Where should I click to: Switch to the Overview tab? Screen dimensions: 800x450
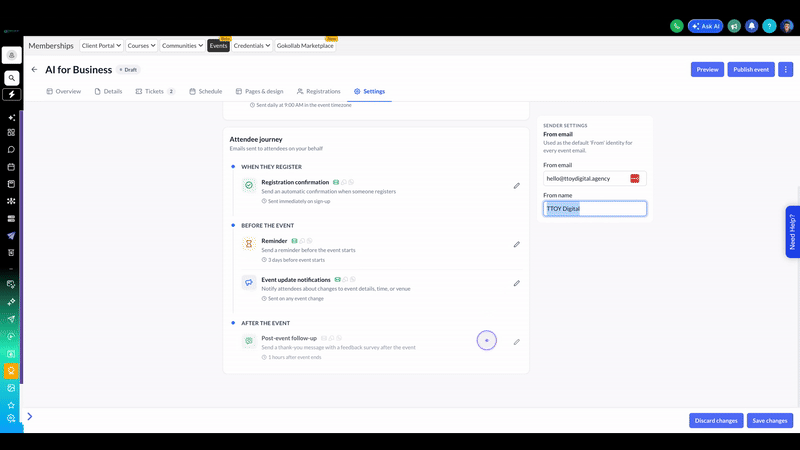point(64,91)
